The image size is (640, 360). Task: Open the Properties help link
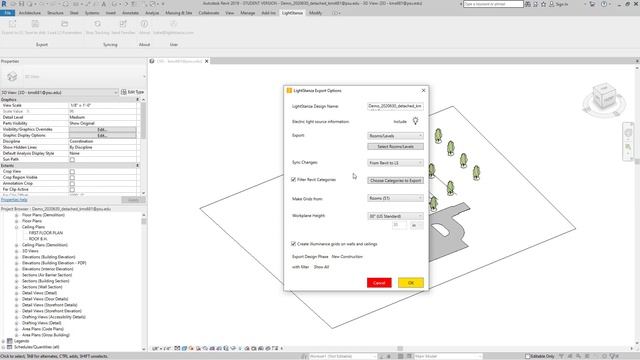[14, 200]
